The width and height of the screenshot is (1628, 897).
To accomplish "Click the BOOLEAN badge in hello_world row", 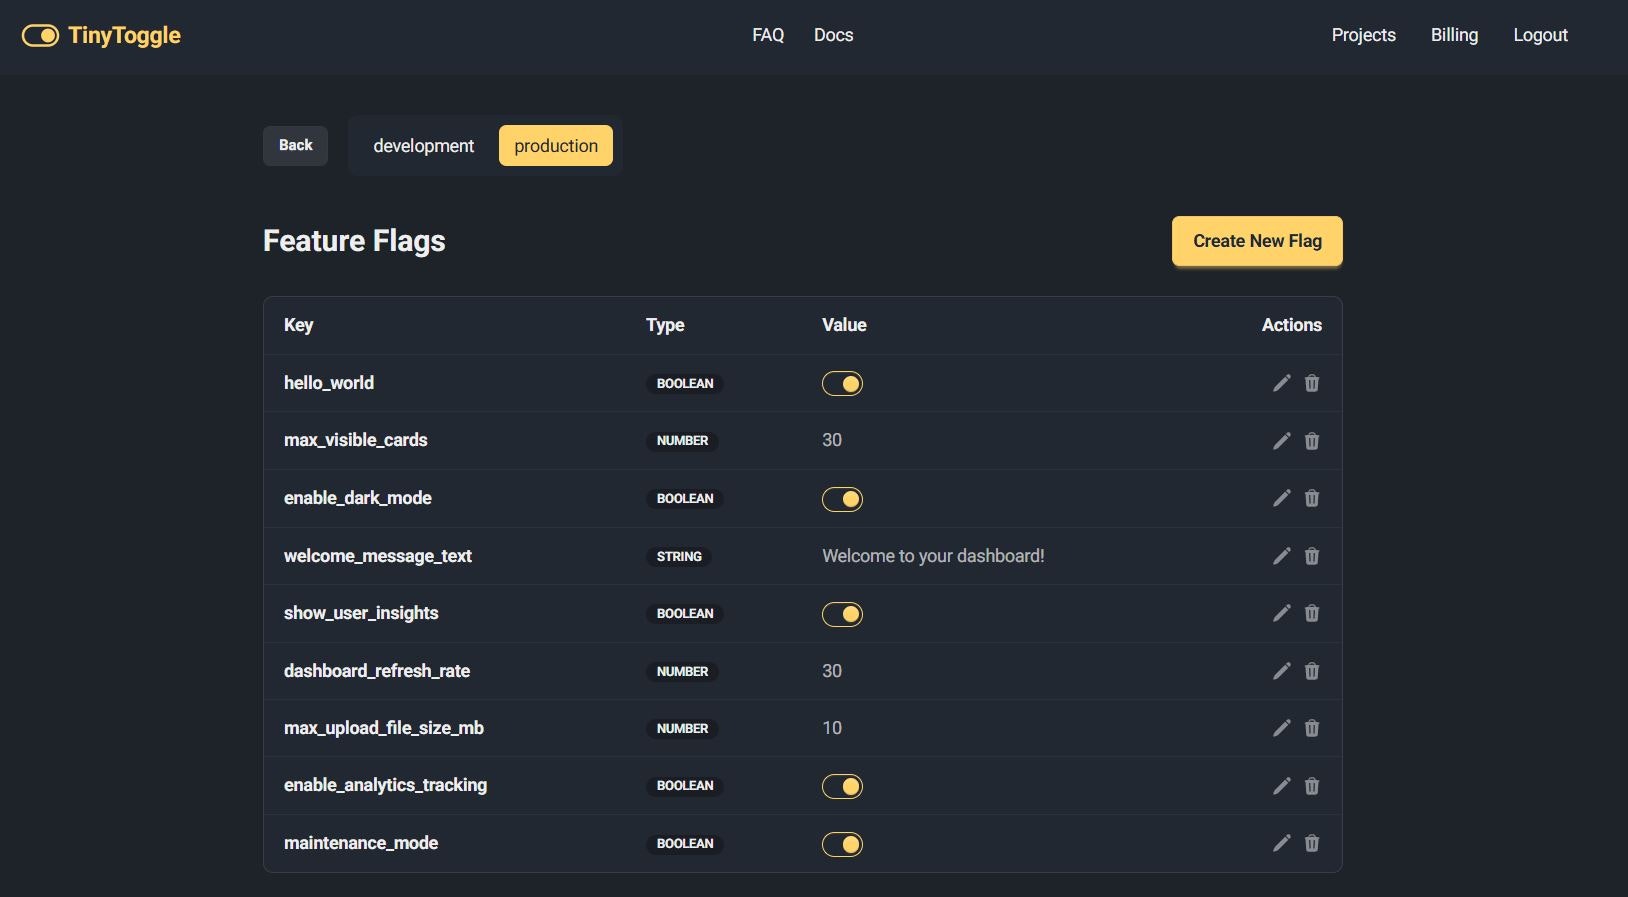I will pos(685,384).
